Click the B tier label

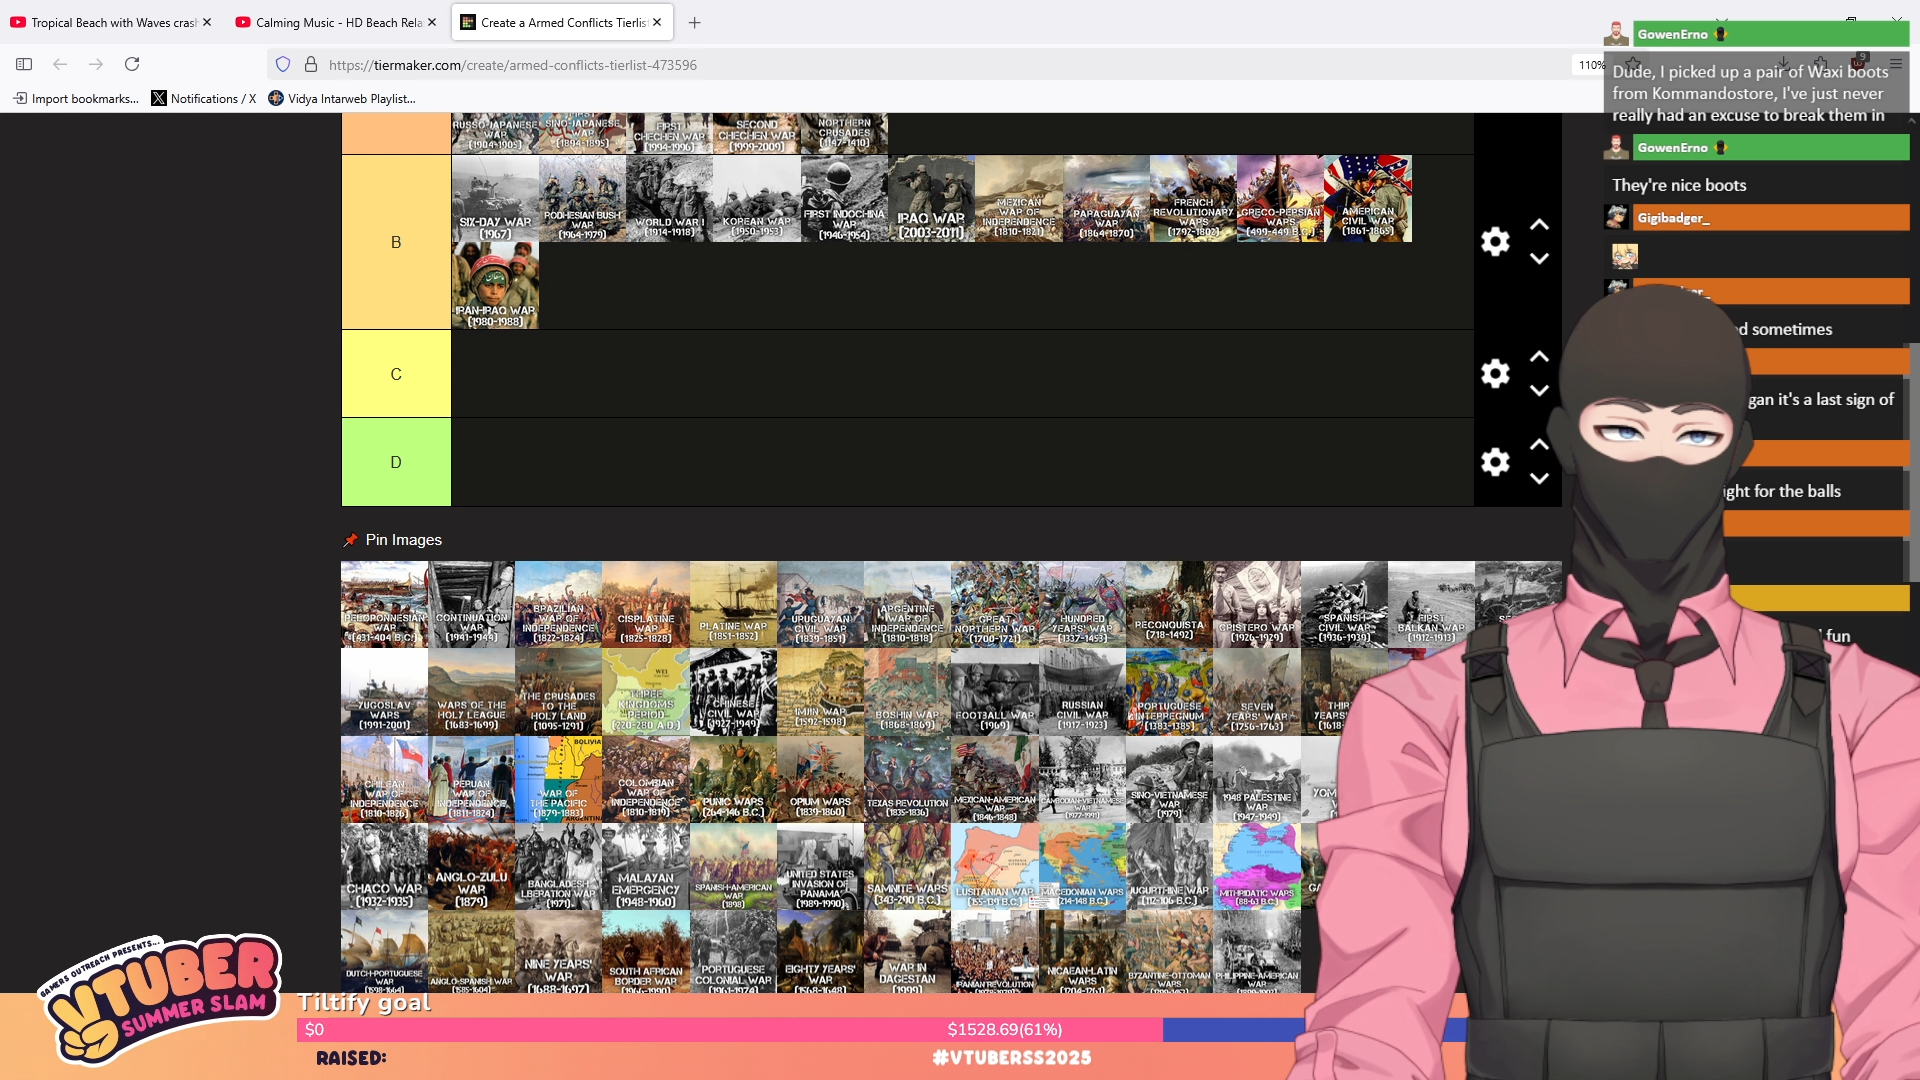(396, 242)
